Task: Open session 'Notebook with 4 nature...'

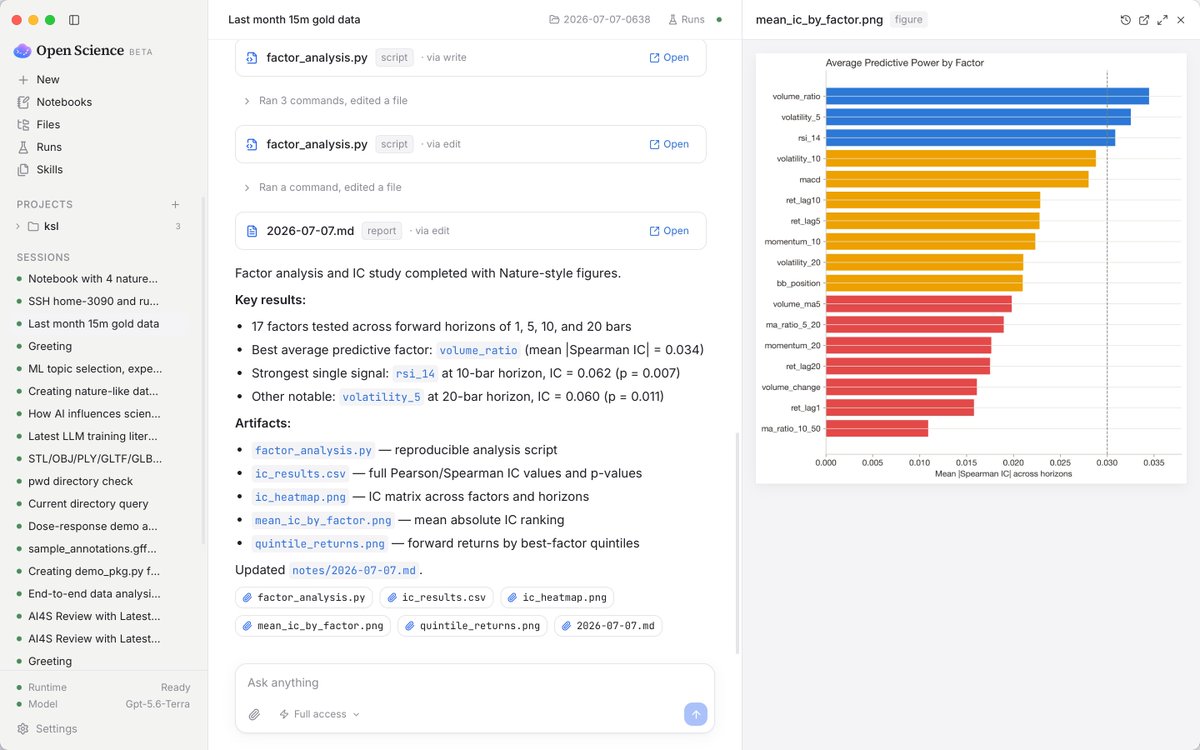Action: (93, 279)
